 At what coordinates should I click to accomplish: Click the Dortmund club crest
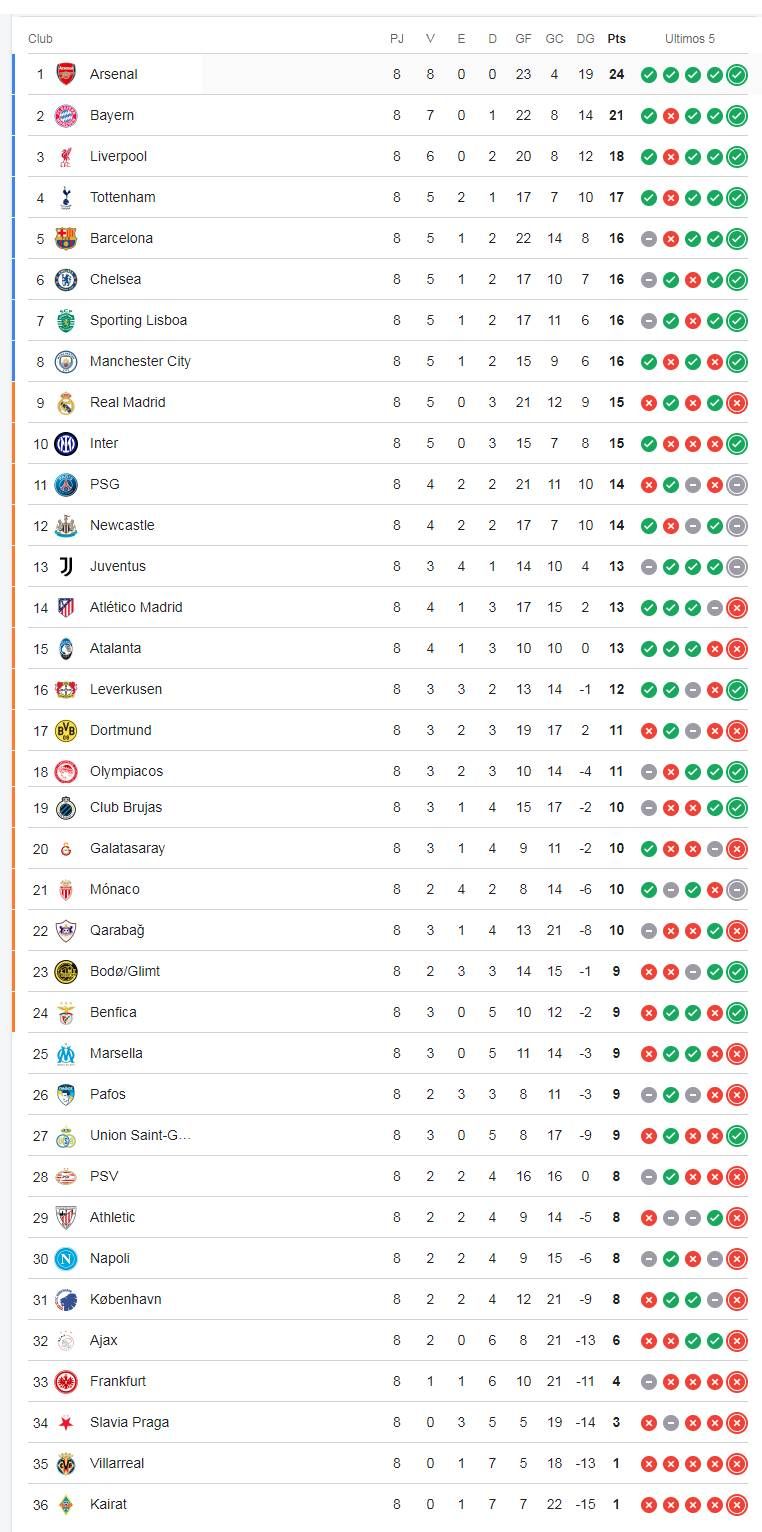pos(65,730)
